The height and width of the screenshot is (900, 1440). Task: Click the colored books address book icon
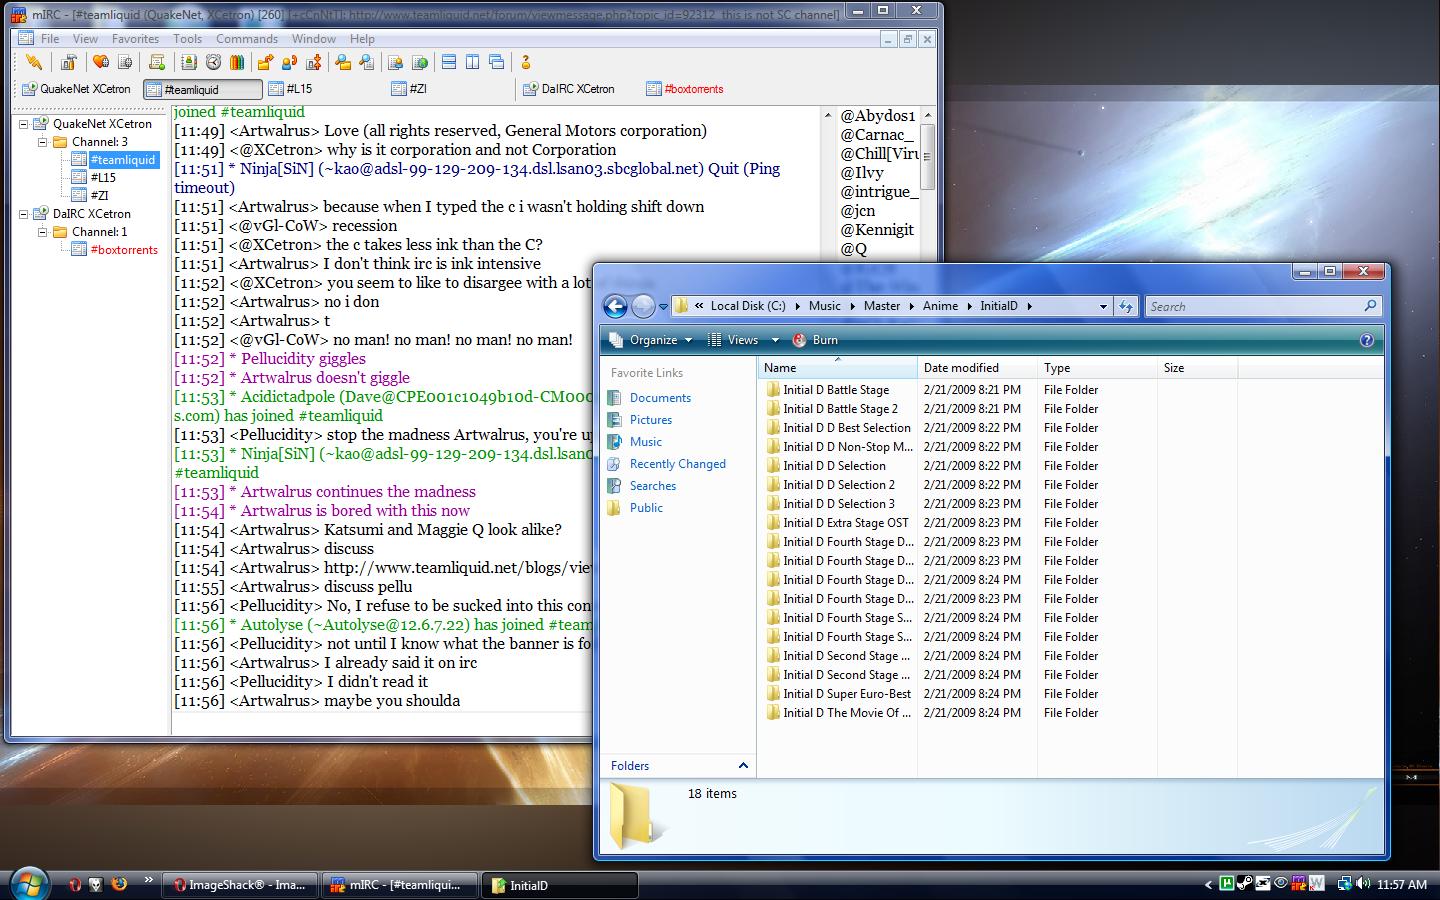[237, 63]
